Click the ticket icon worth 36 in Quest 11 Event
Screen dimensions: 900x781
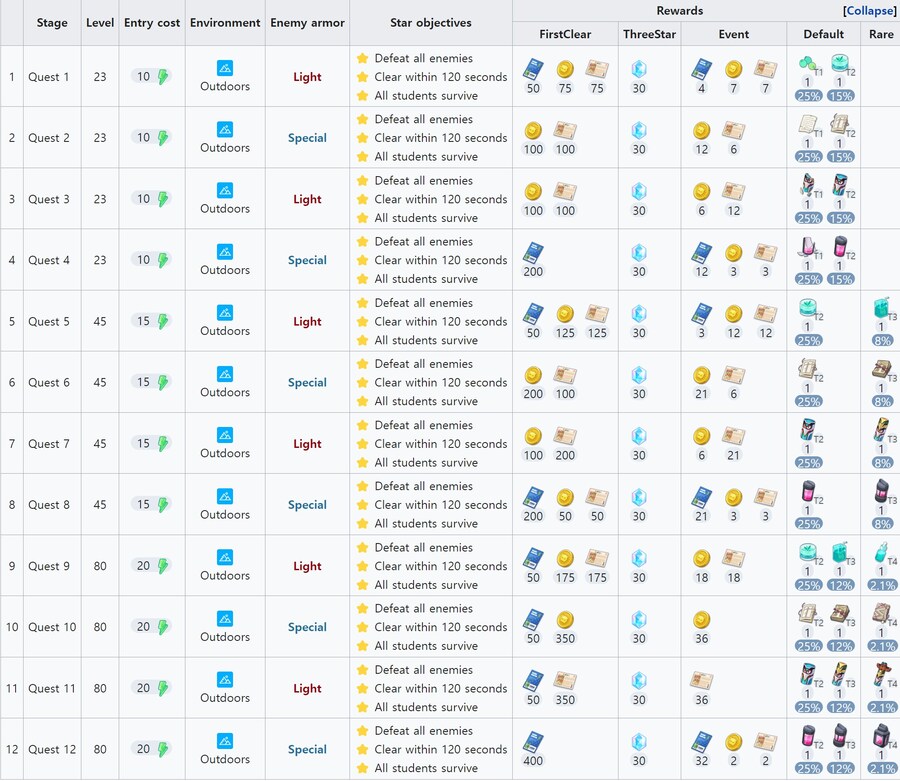[701, 681]
